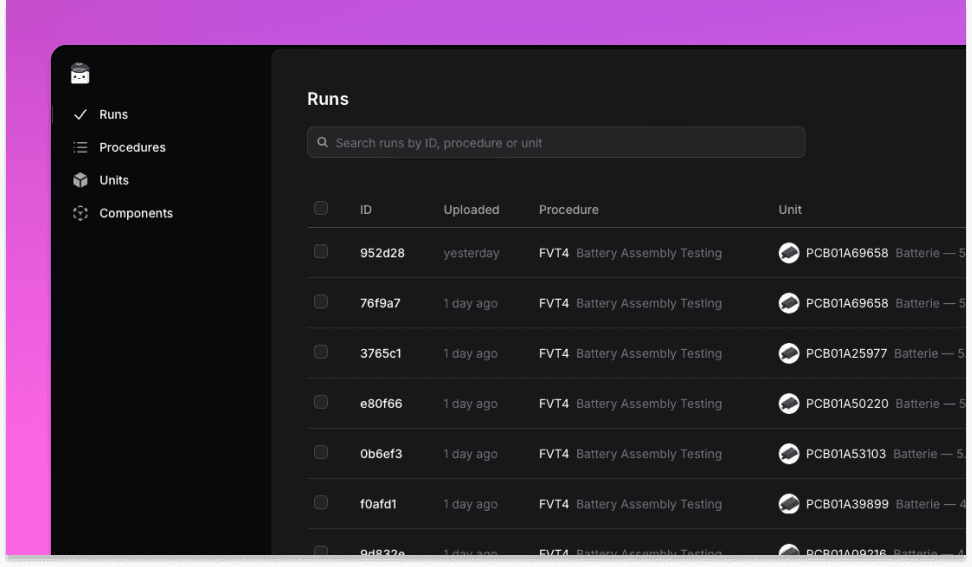
Task: Open run ID f0afd1
Action: click(x=378, y=504)
